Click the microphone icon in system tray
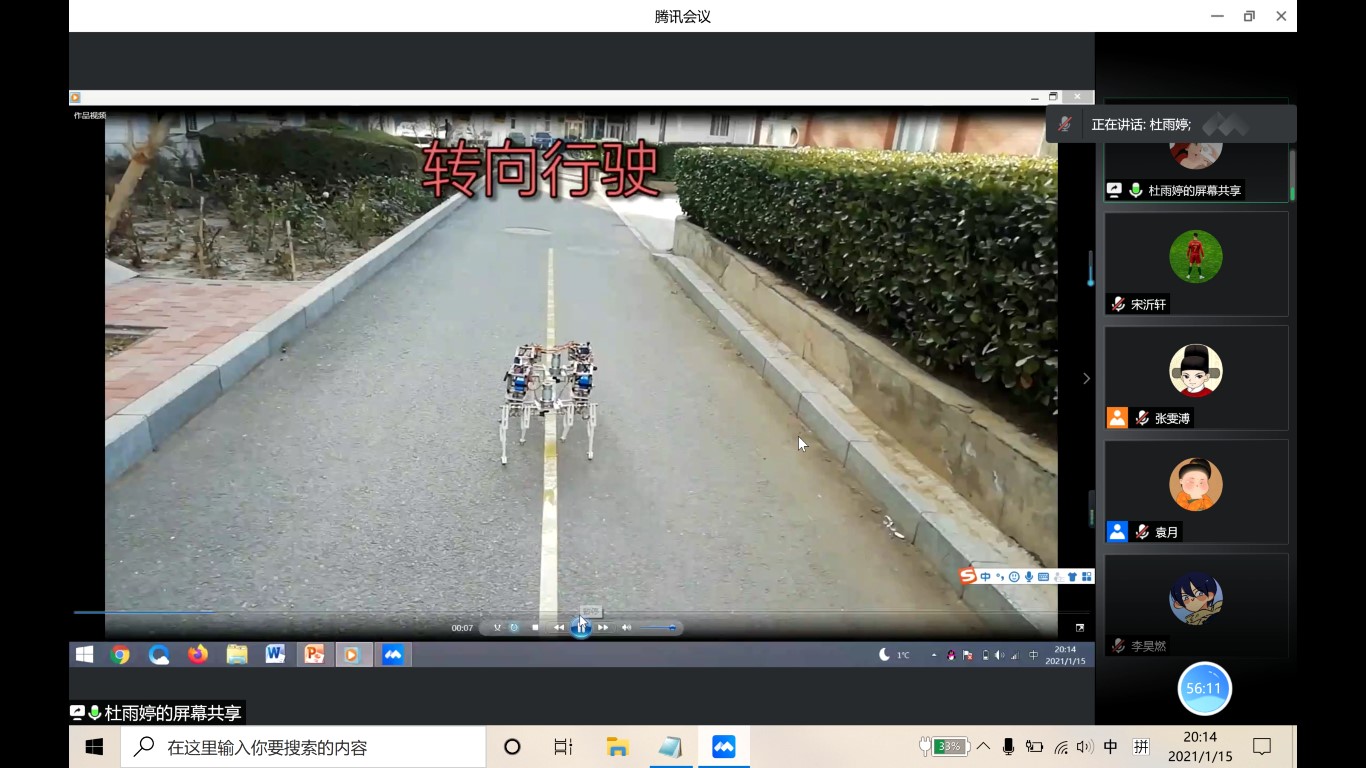Image resolution: width=1366 pixels, height=768 pixels. tap(1009, 747)
